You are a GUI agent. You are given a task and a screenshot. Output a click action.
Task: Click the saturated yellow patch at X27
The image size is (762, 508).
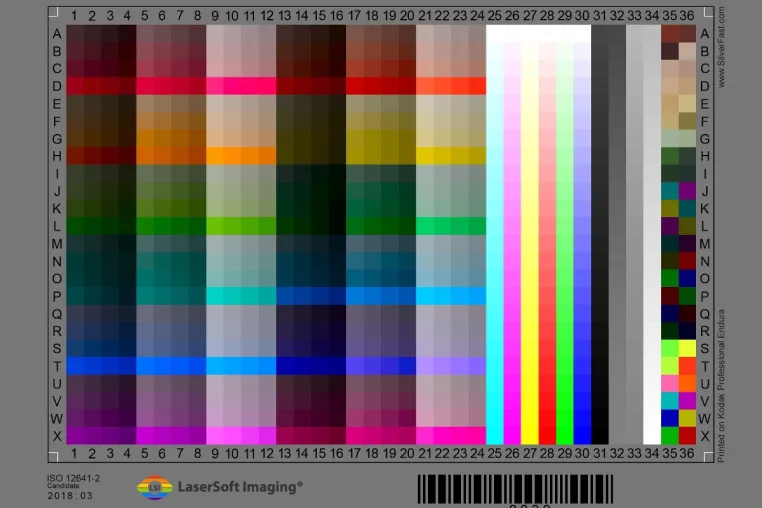coord(530,436)
